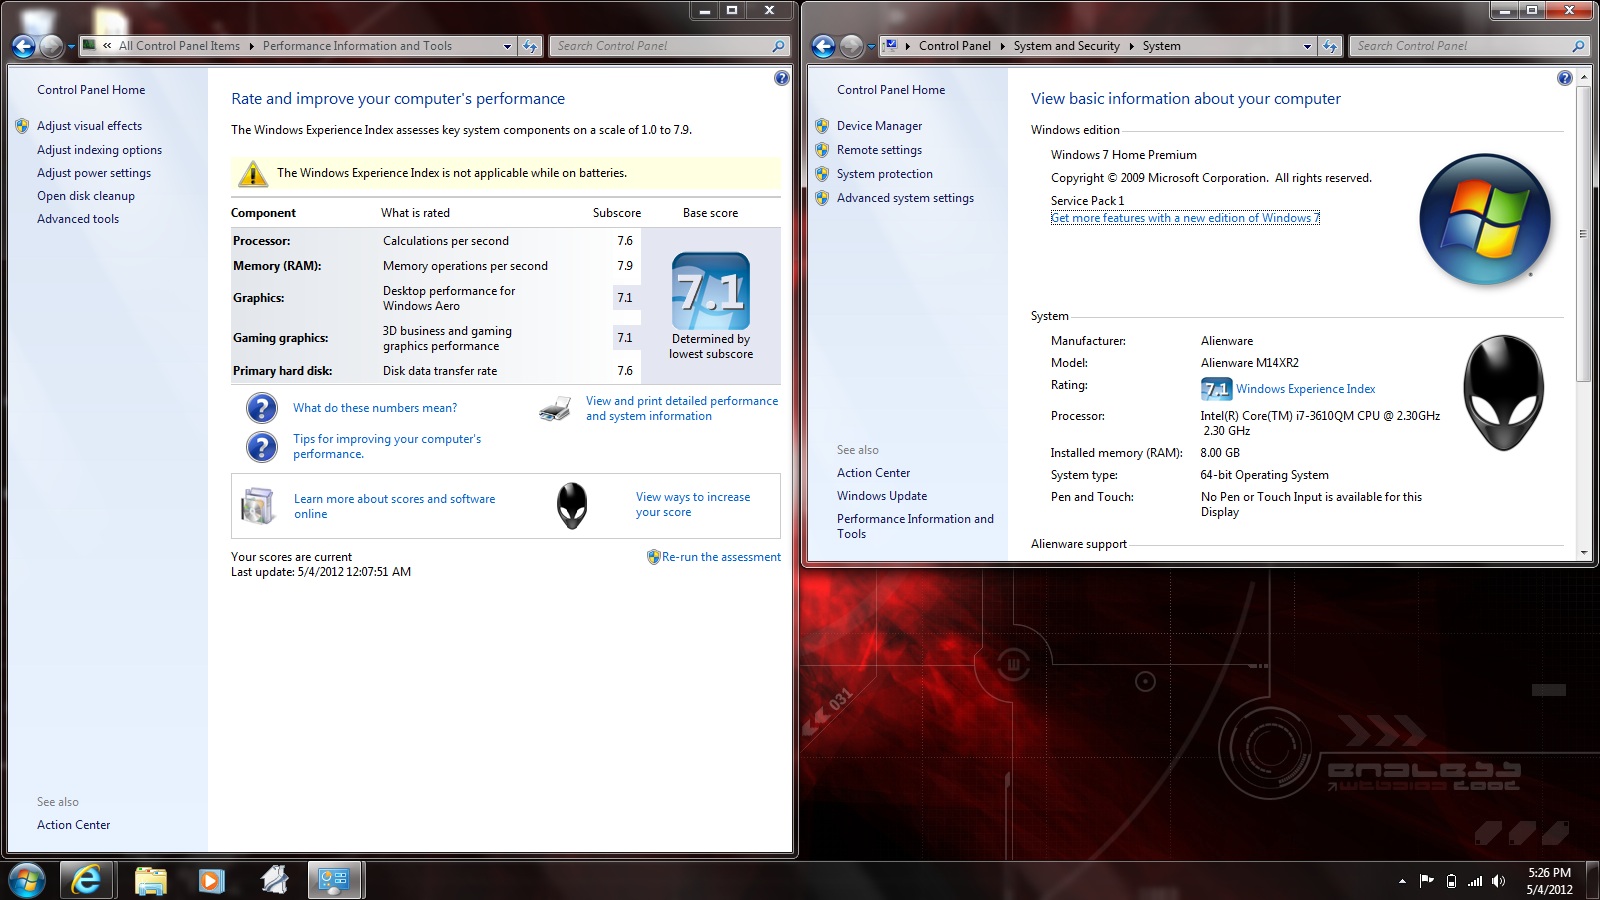Click Tips for improving your computer's performance

[387, 446]
